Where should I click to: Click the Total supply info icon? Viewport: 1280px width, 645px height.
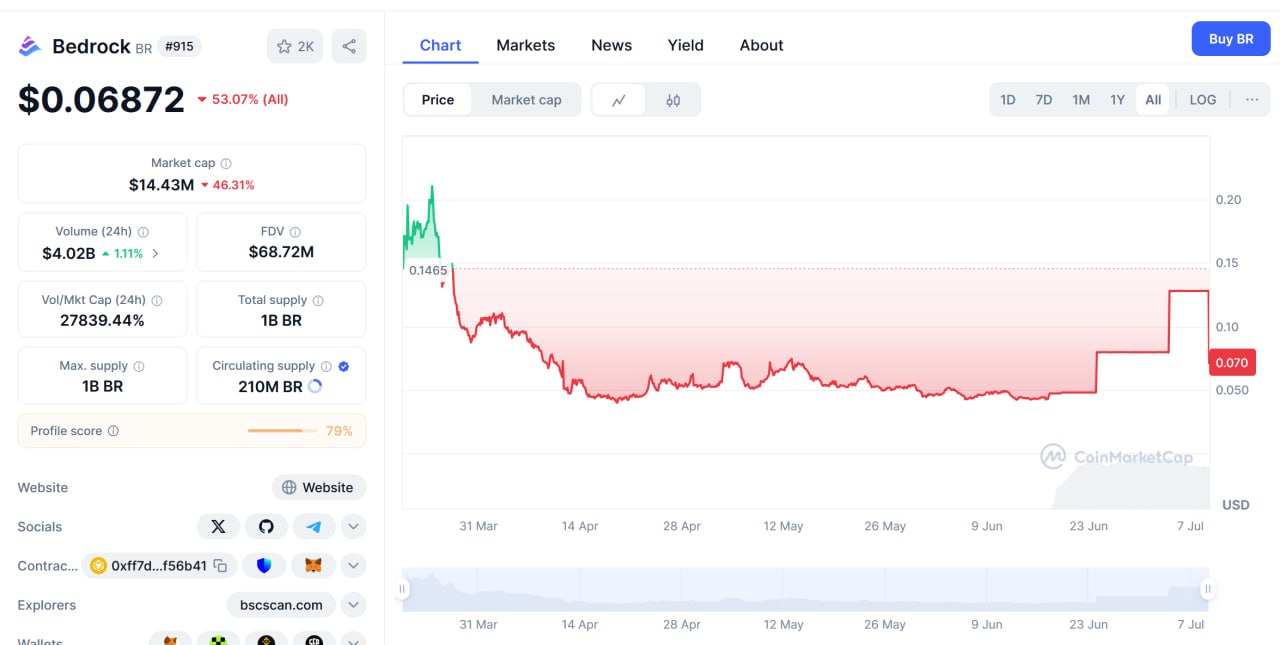coord(318,300)
